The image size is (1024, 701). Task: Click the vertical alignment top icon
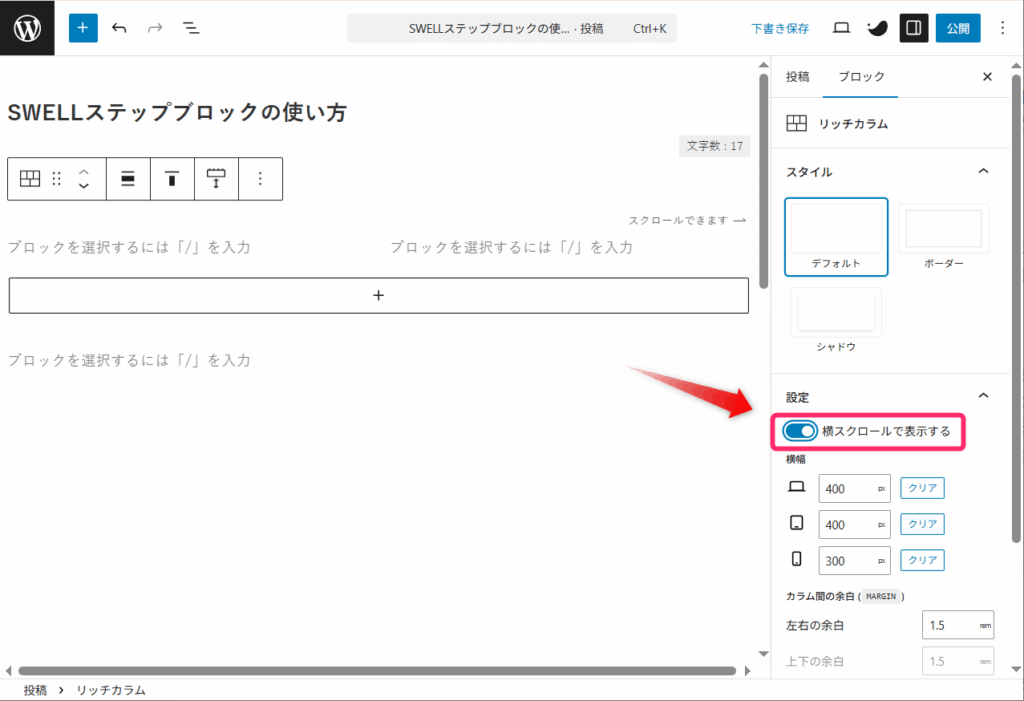point(172,179)
